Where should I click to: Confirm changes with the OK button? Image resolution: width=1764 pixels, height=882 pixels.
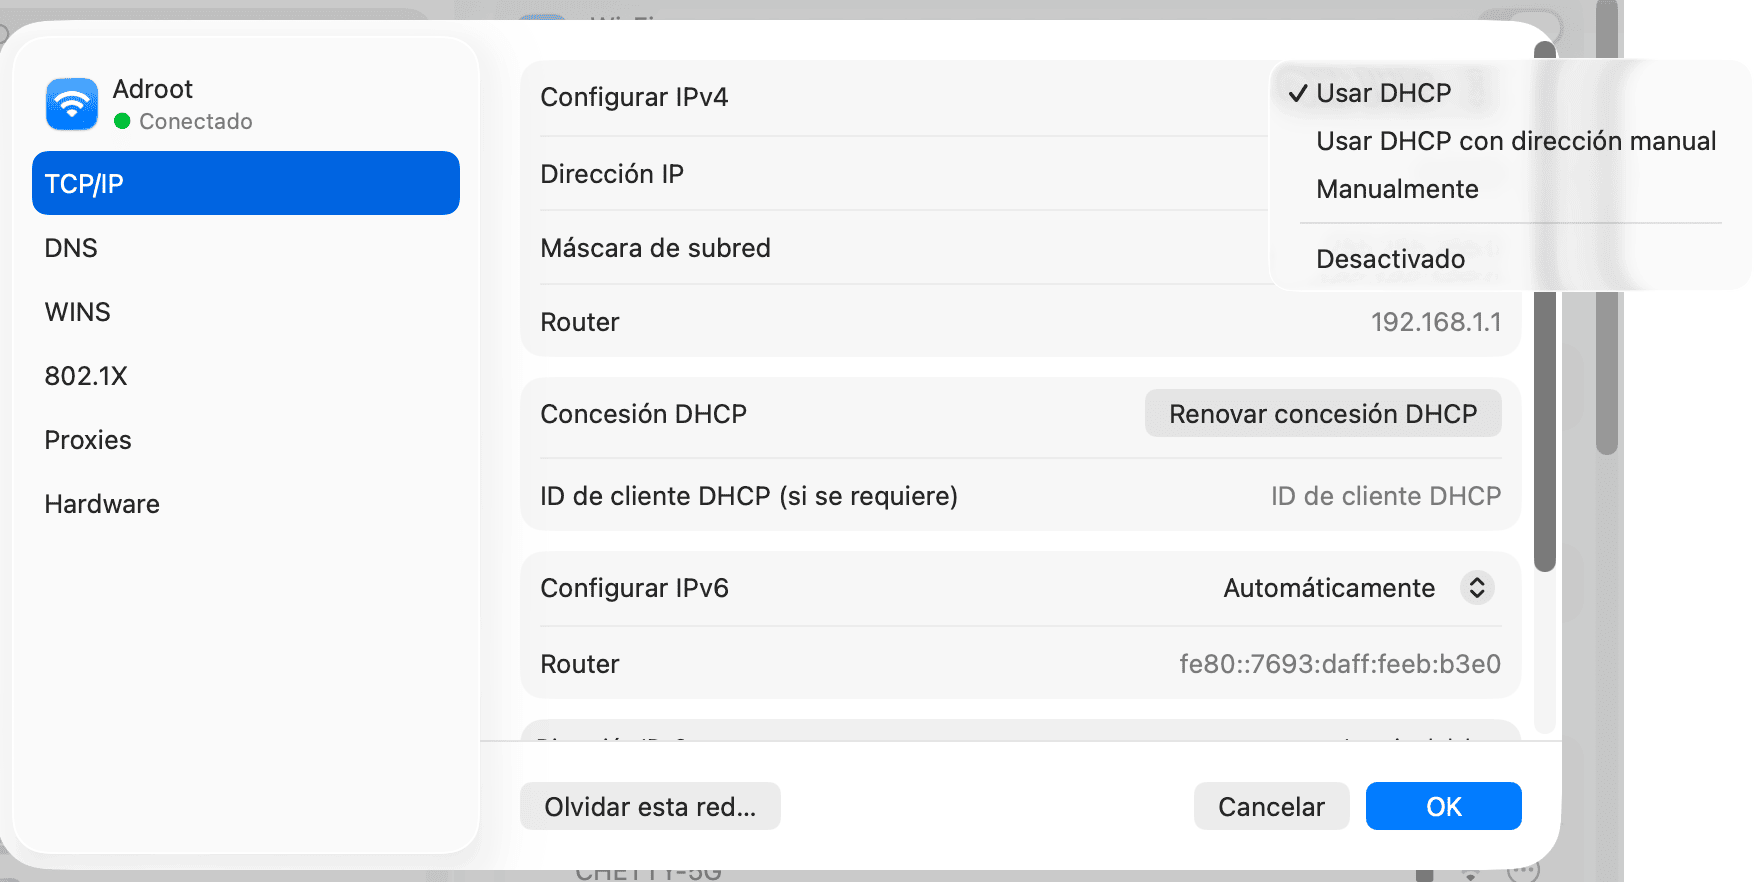tap(1444, 806)
